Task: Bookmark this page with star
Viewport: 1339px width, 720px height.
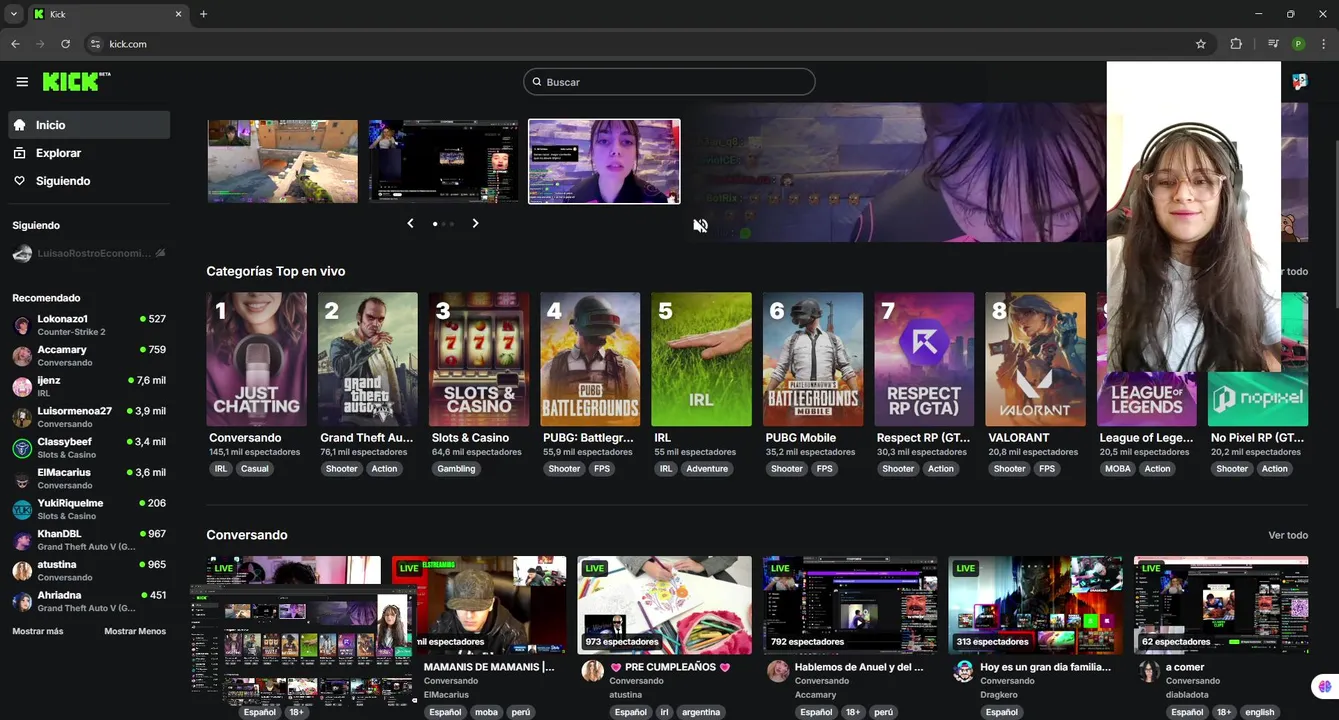Action: (1201, 44)
